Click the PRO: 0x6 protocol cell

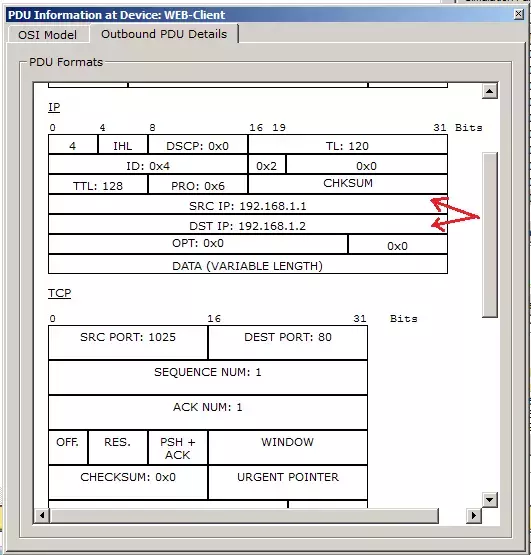[198, 184]
